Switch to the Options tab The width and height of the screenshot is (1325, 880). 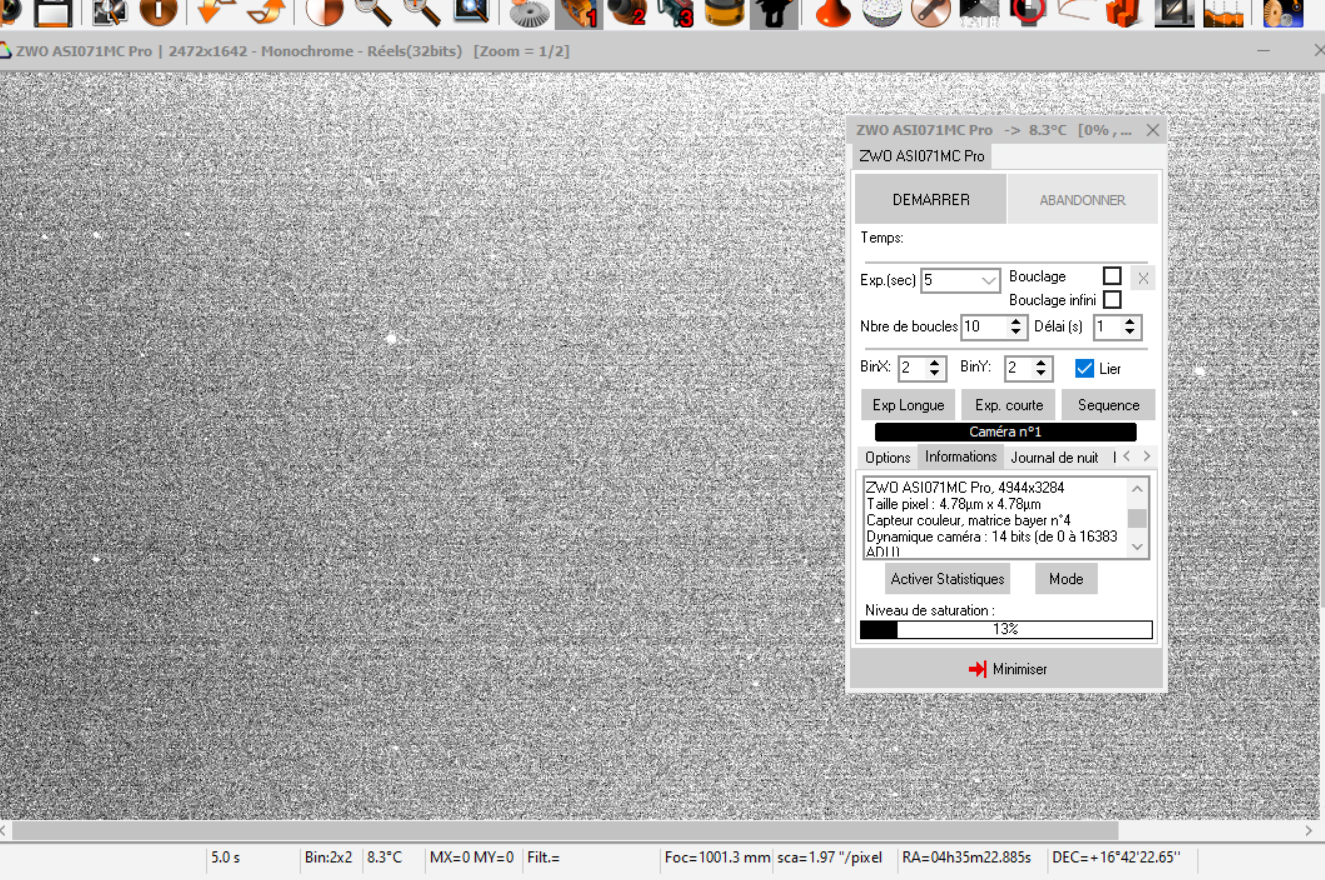click(x=887, y=457)
